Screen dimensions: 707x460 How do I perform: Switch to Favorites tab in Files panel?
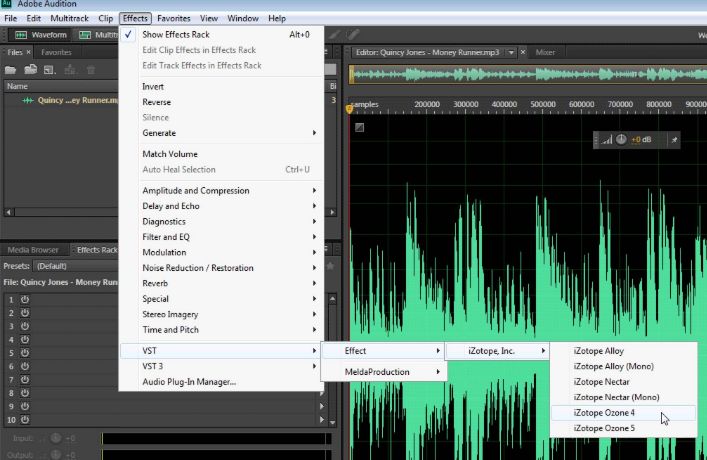click(56, 52)
